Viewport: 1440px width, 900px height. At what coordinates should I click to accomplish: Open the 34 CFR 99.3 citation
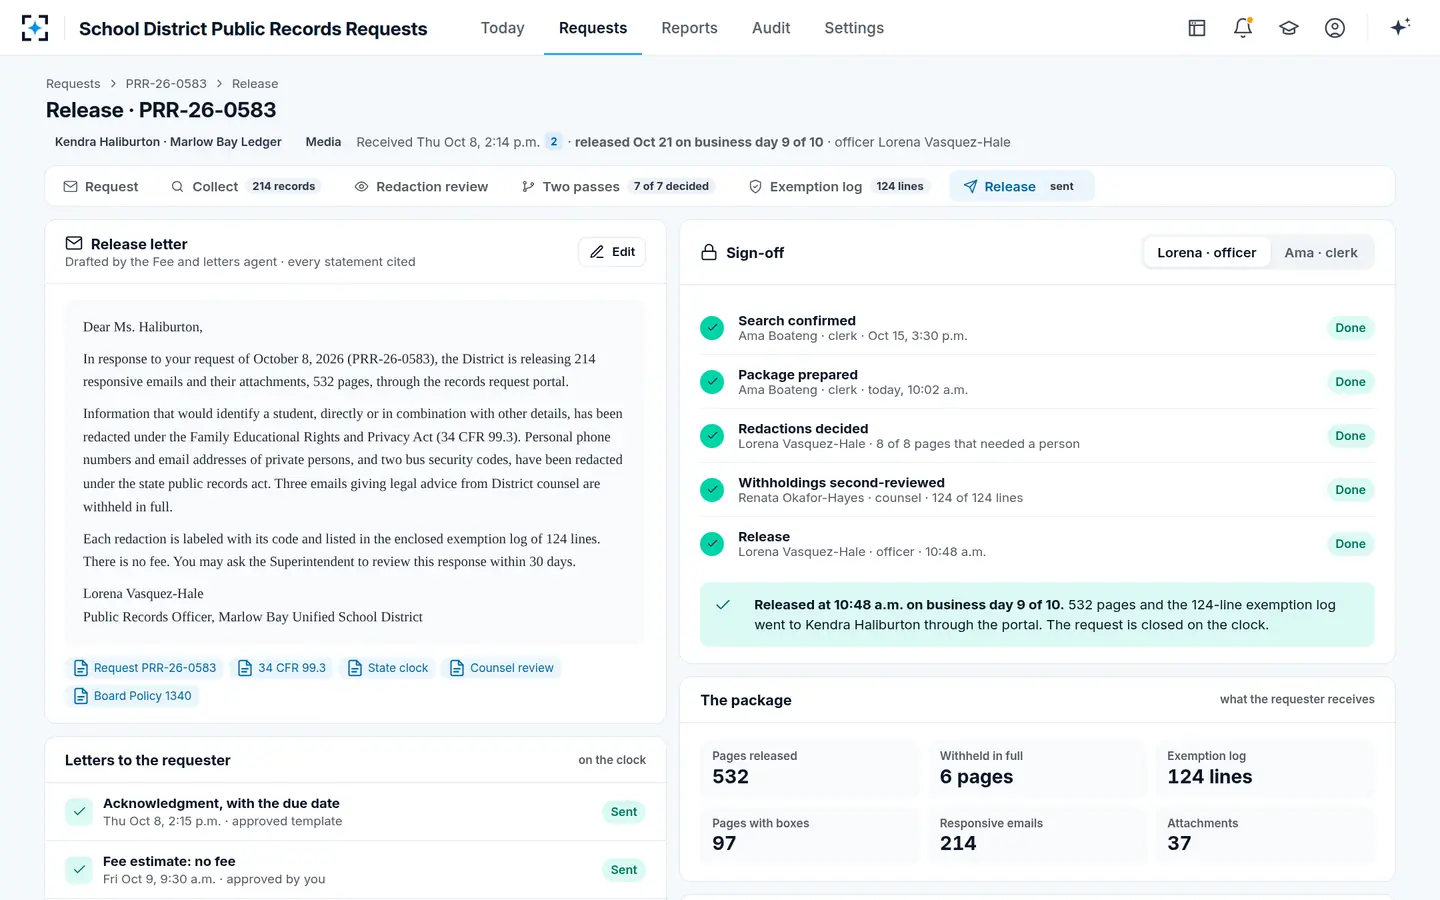tap(282, 668)
